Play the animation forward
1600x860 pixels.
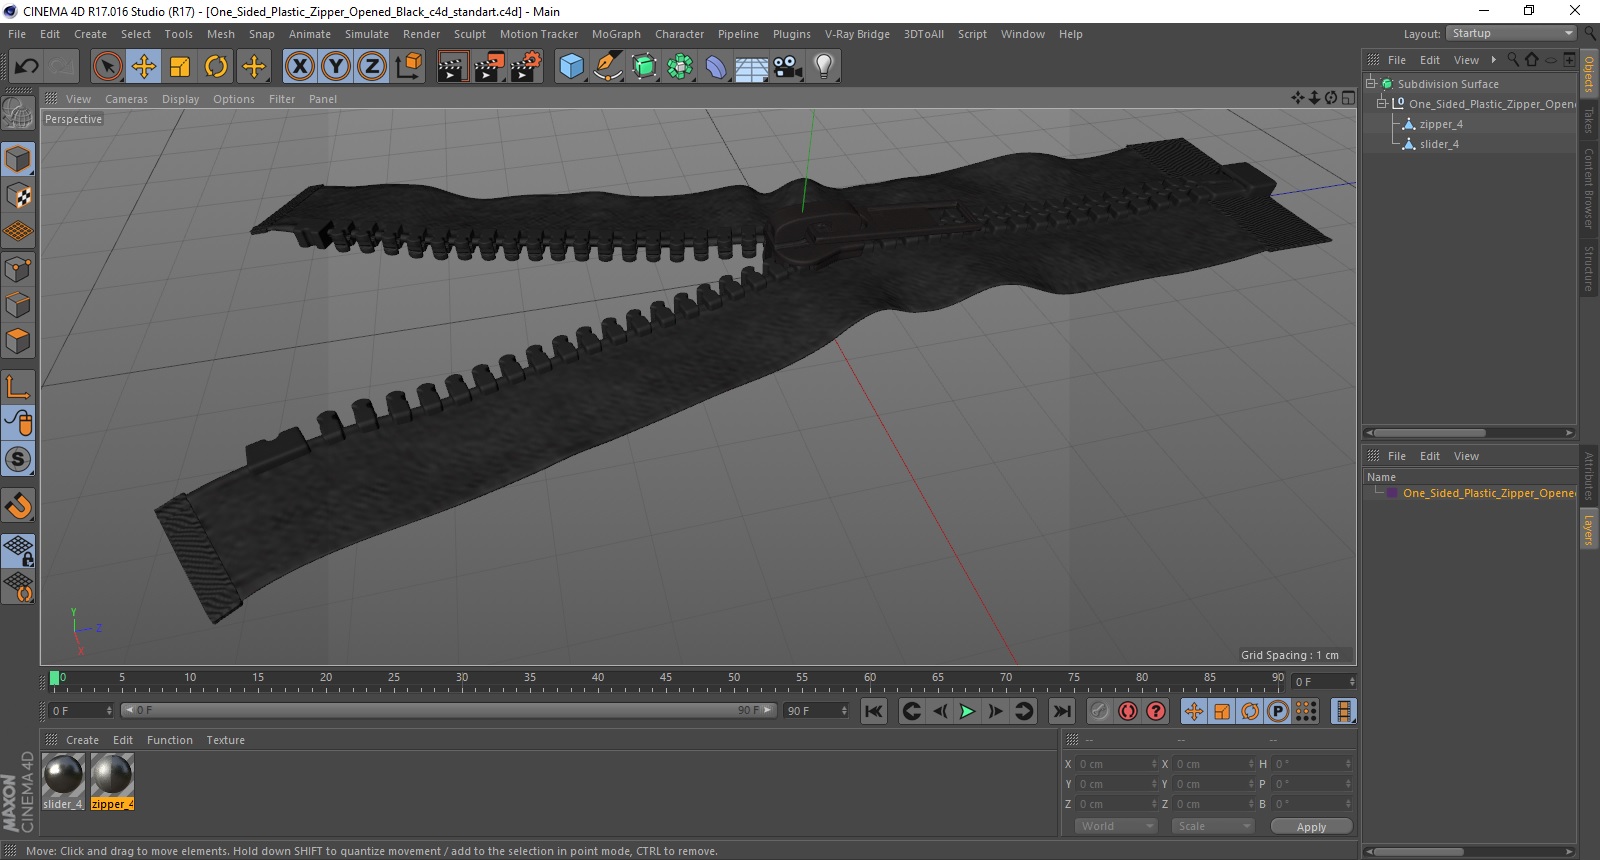[x=967, y=711]
